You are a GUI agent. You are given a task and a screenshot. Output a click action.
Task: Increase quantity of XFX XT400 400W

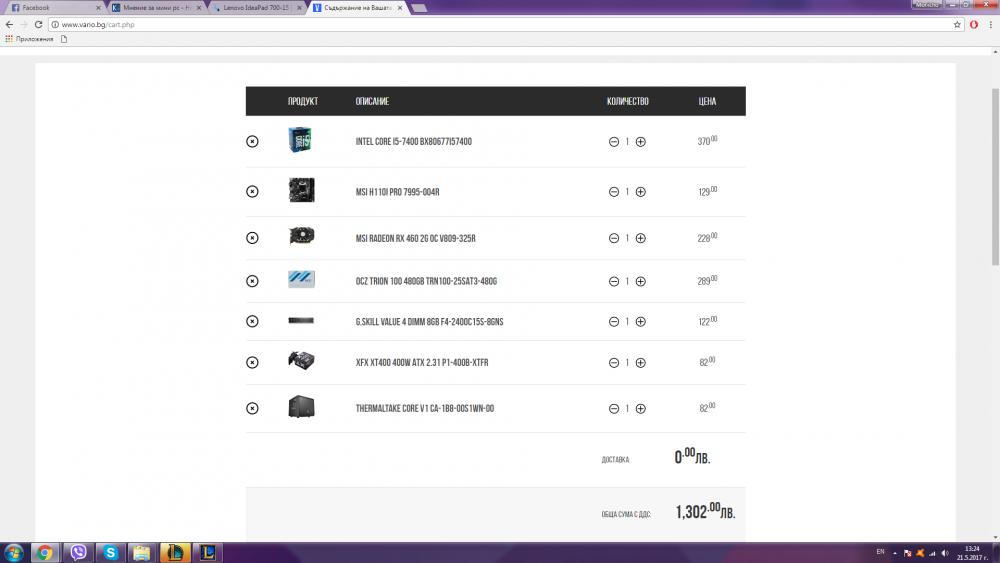(x=640, y=362)
